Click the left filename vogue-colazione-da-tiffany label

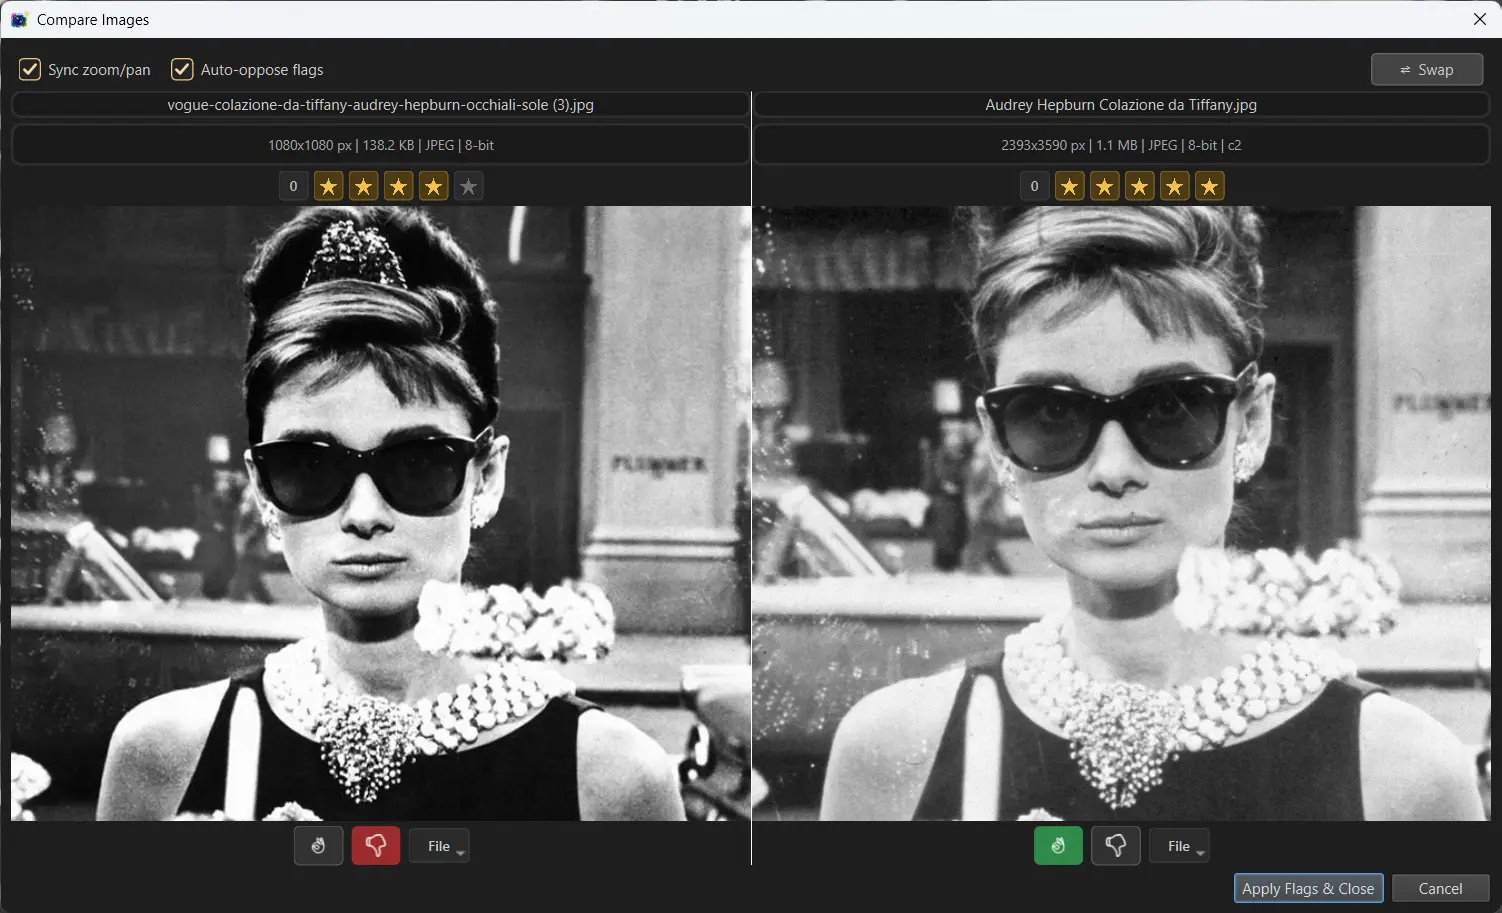point(380,105)
